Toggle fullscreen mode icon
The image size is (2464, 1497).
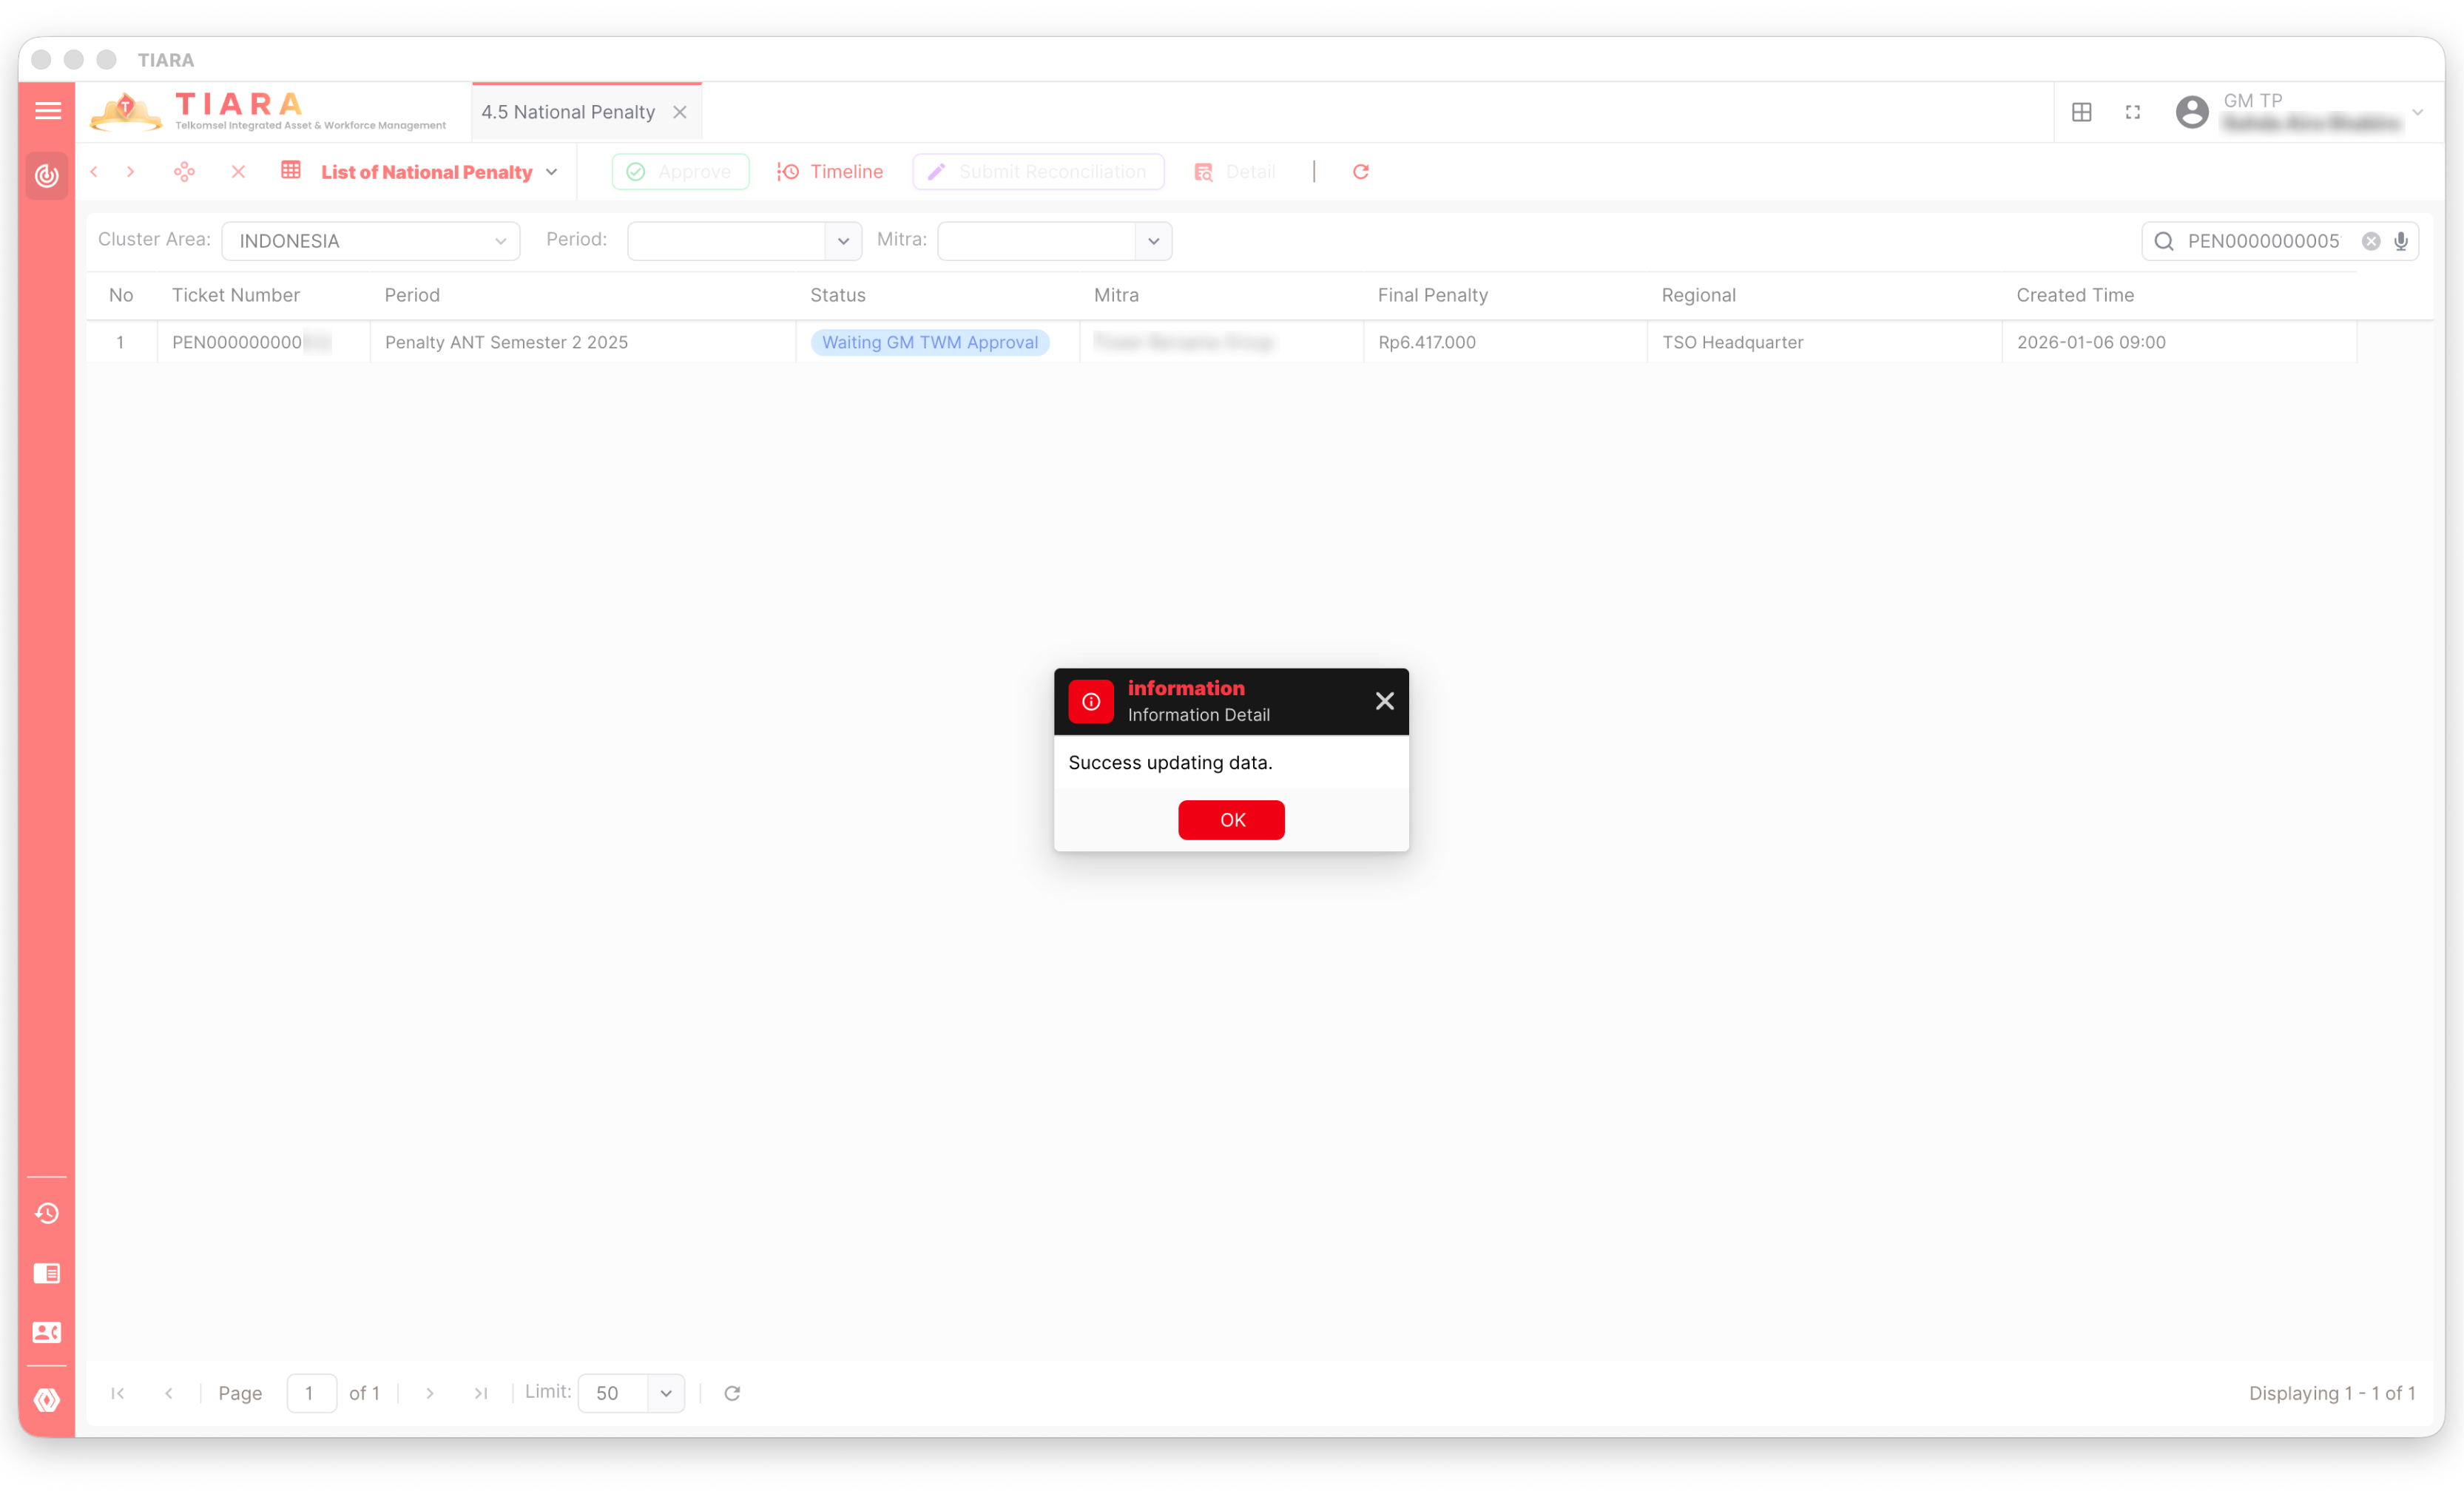click(x=2133, y=112)
